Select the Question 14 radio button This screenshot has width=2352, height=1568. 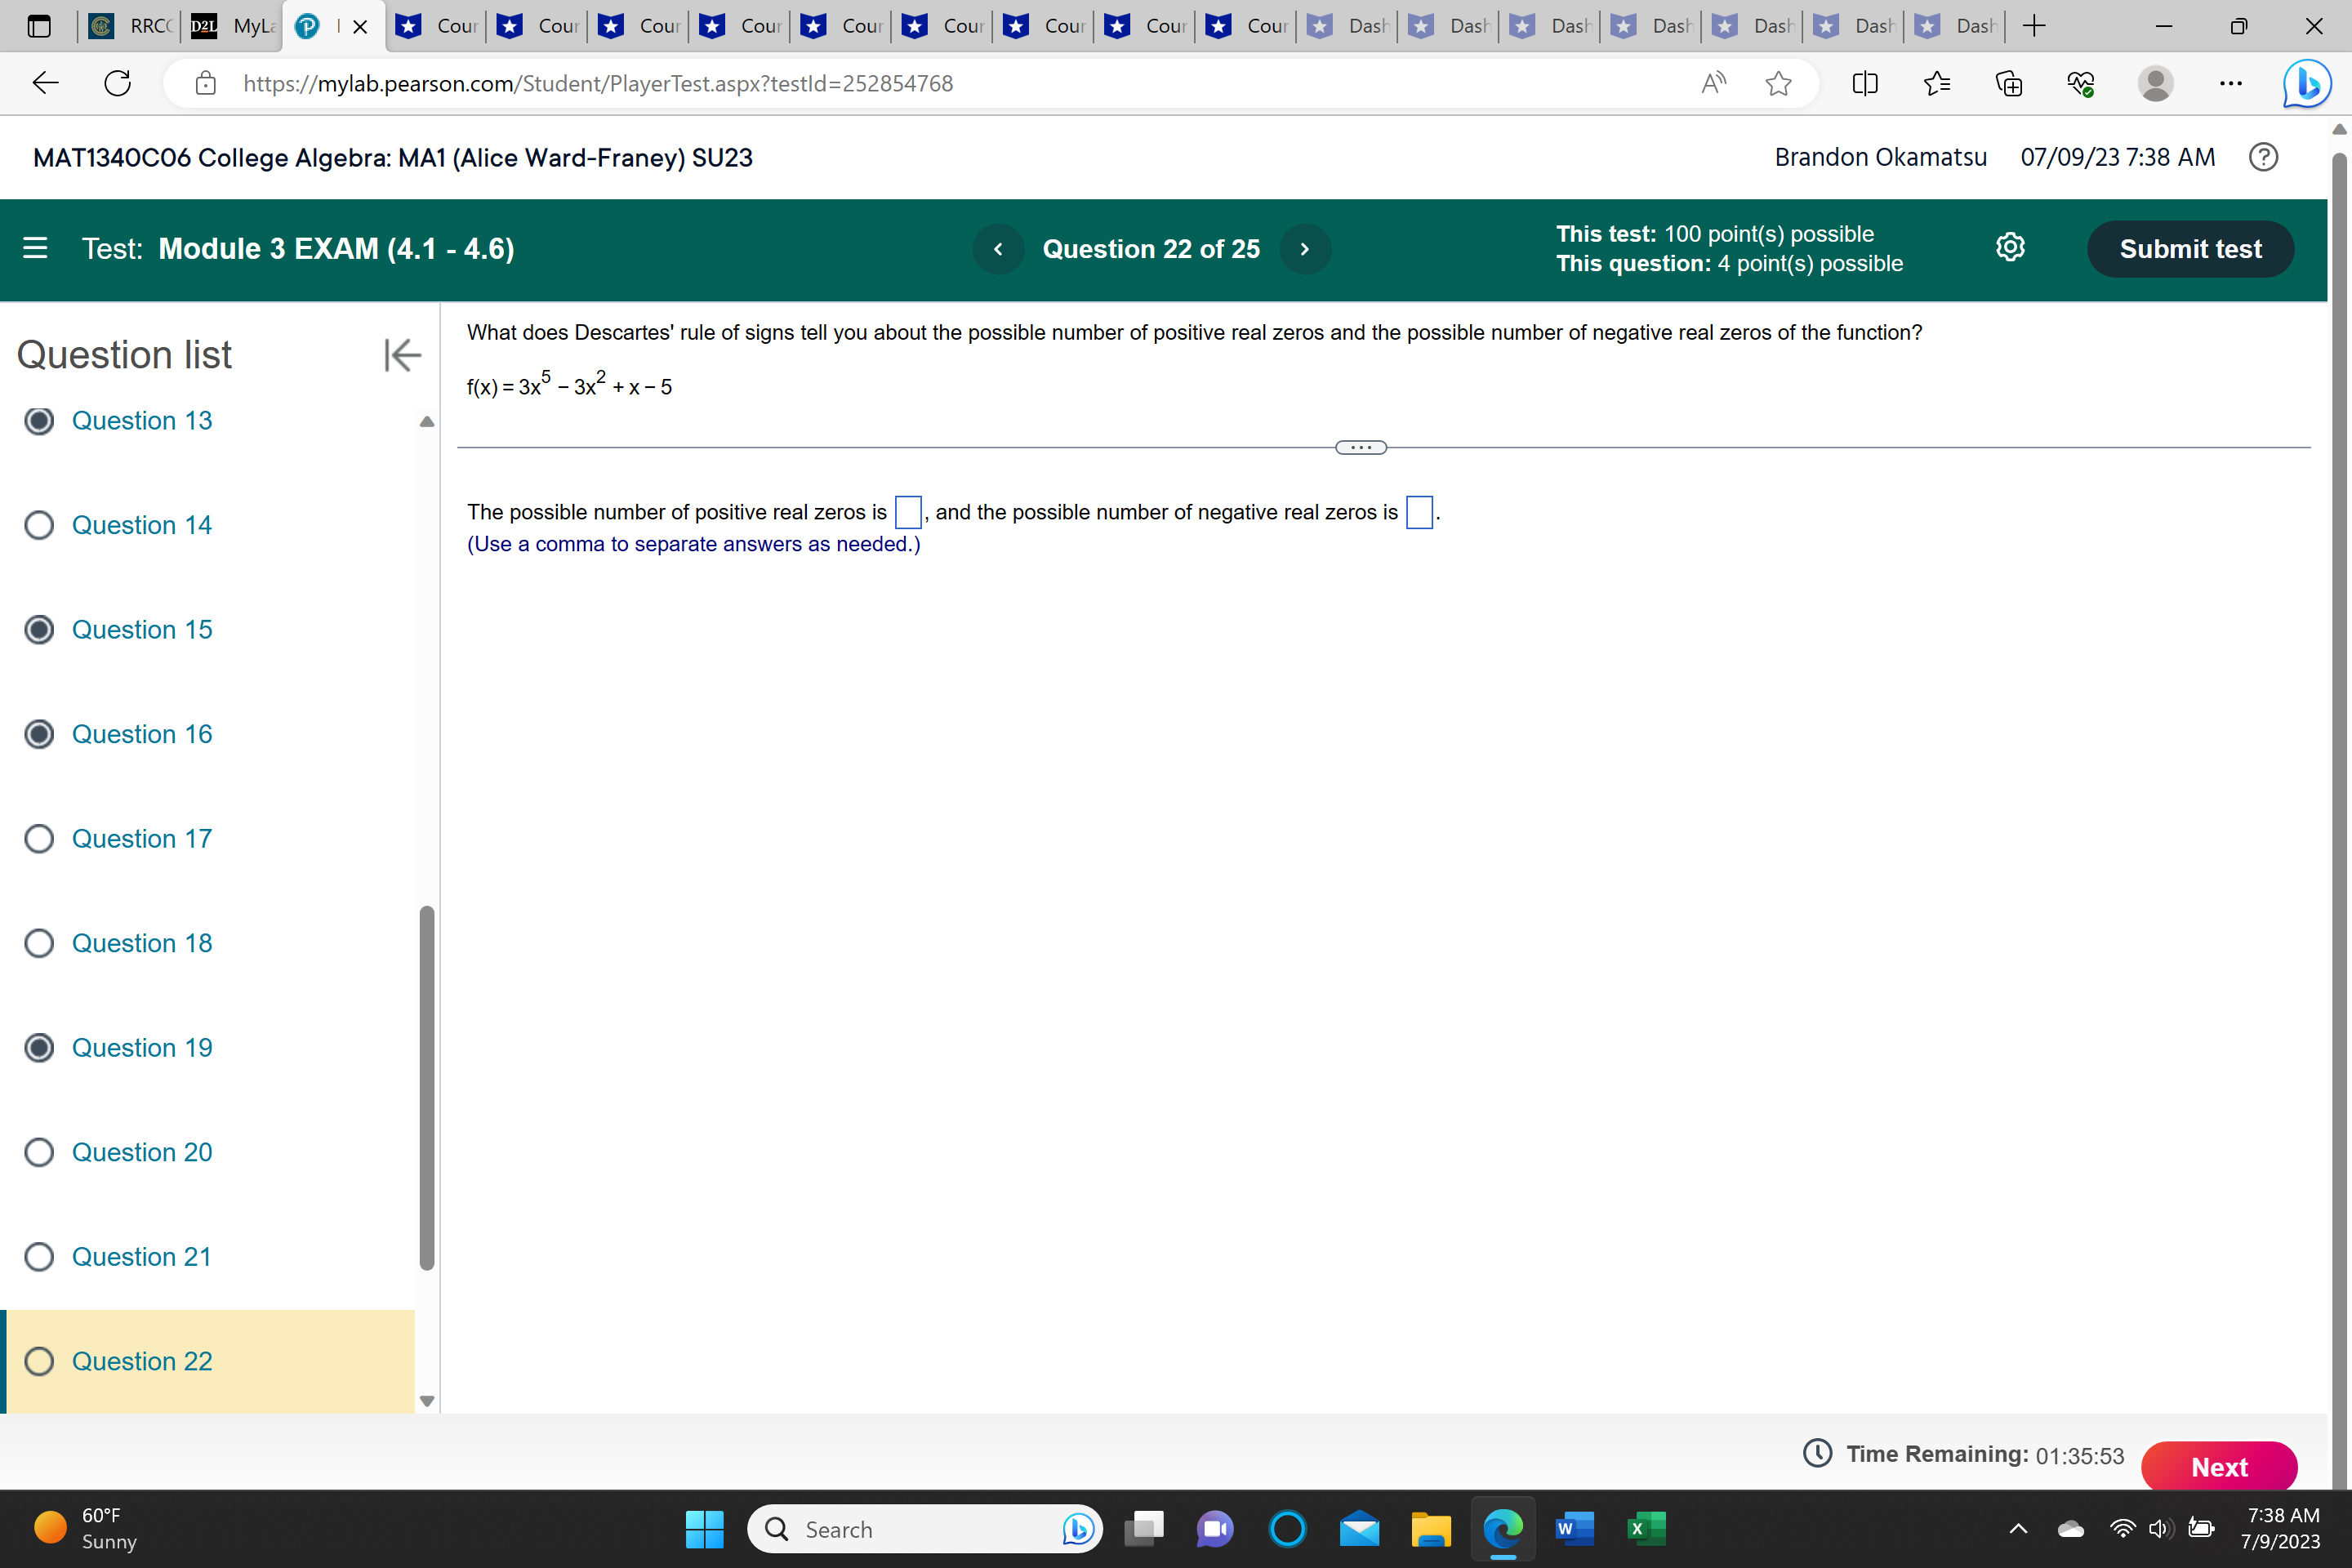coord(39,524)
